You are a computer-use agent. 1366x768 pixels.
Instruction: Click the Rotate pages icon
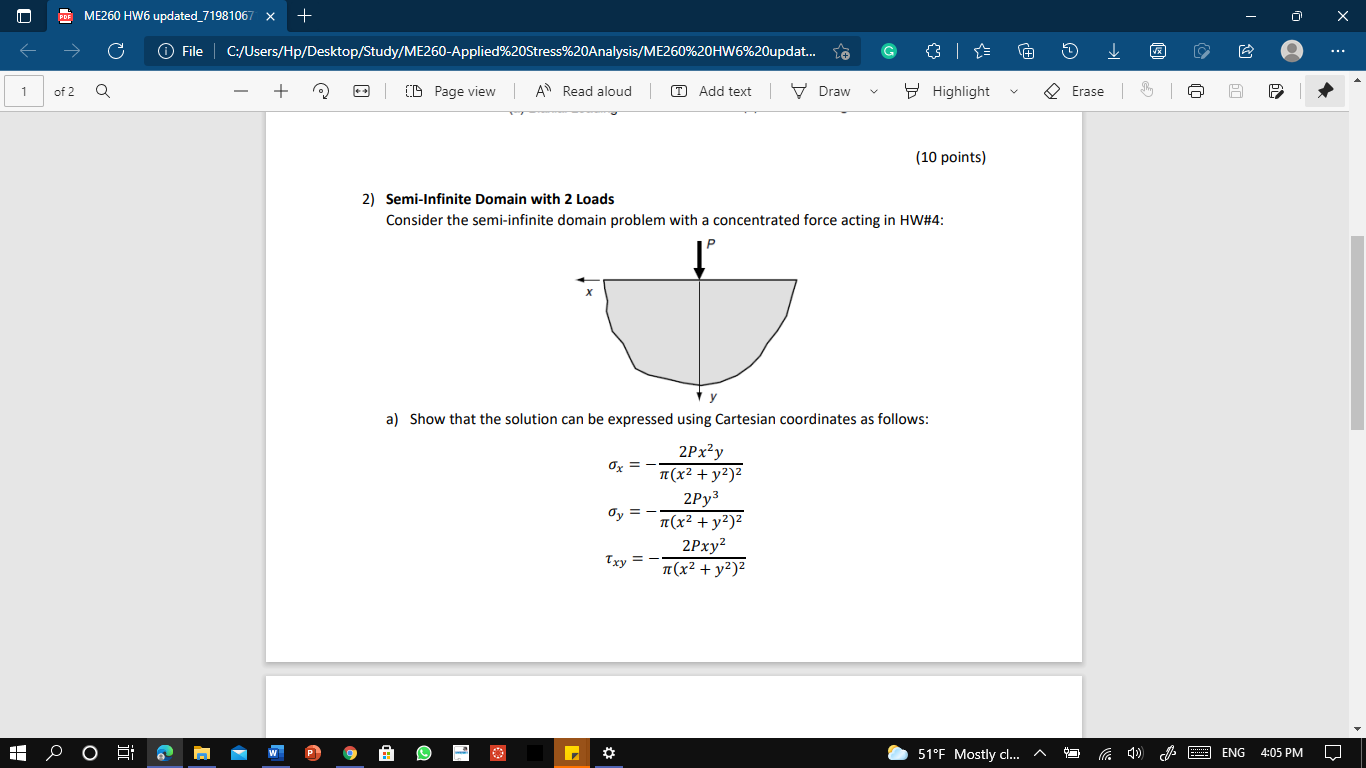coord(320,91)
